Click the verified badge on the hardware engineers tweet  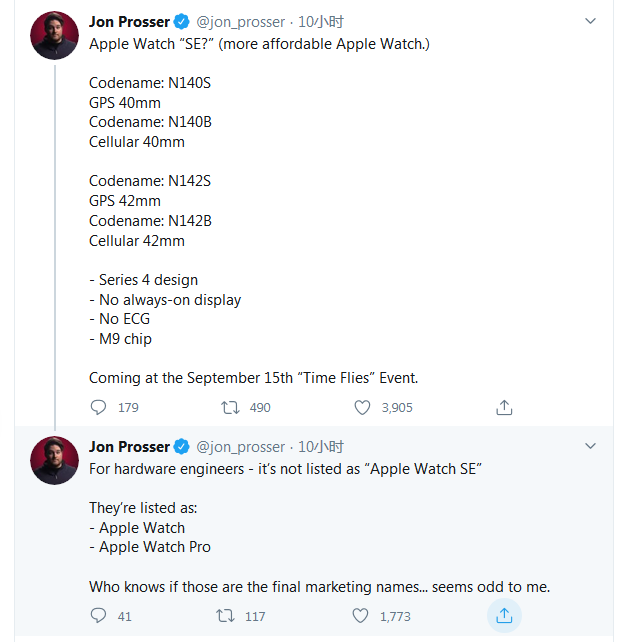(x=182, y=447)
